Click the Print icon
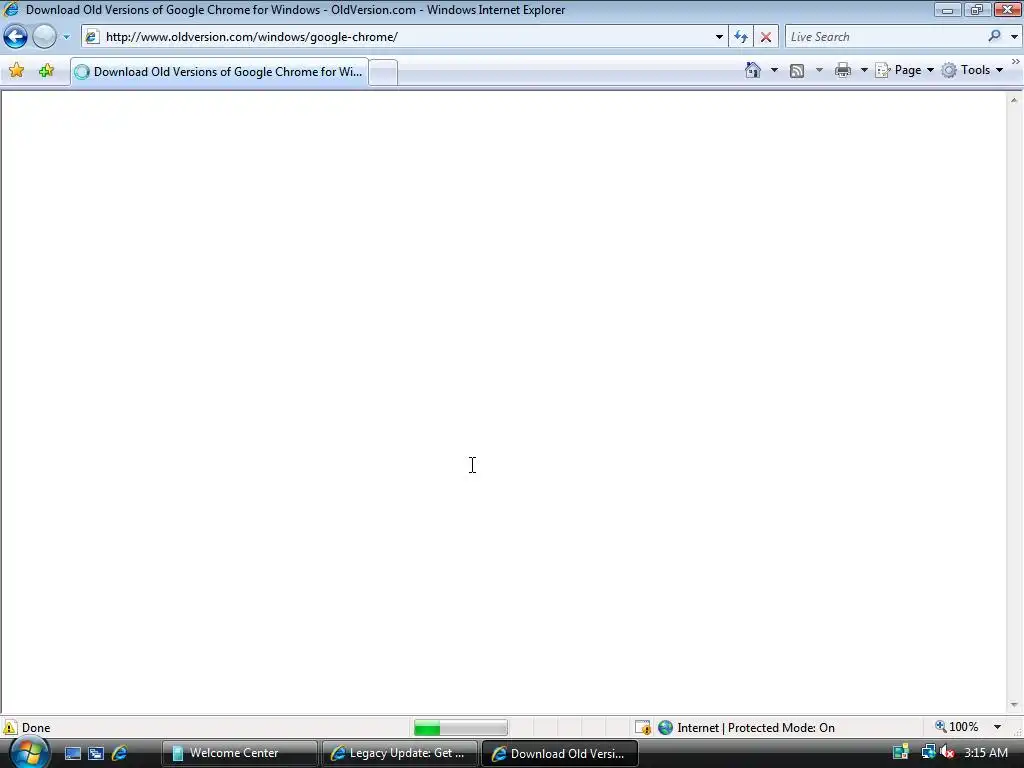 [842, 70]
